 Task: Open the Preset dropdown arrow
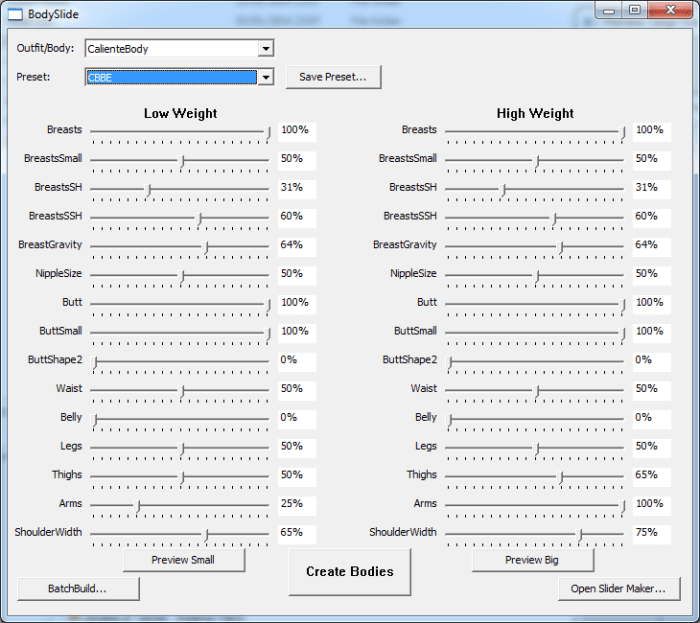[266, 77]
